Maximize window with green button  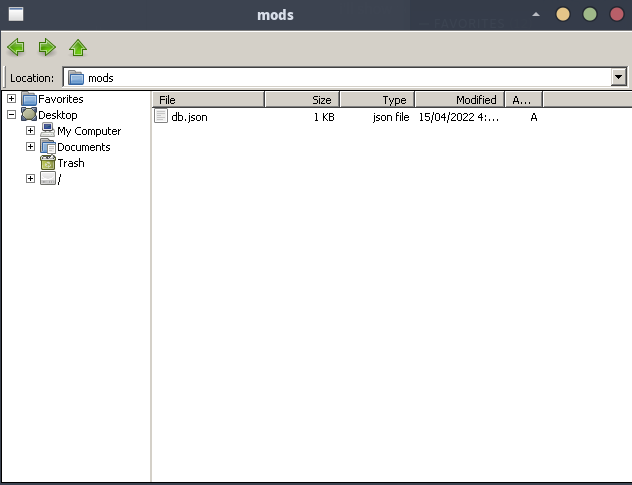[590, 14]
